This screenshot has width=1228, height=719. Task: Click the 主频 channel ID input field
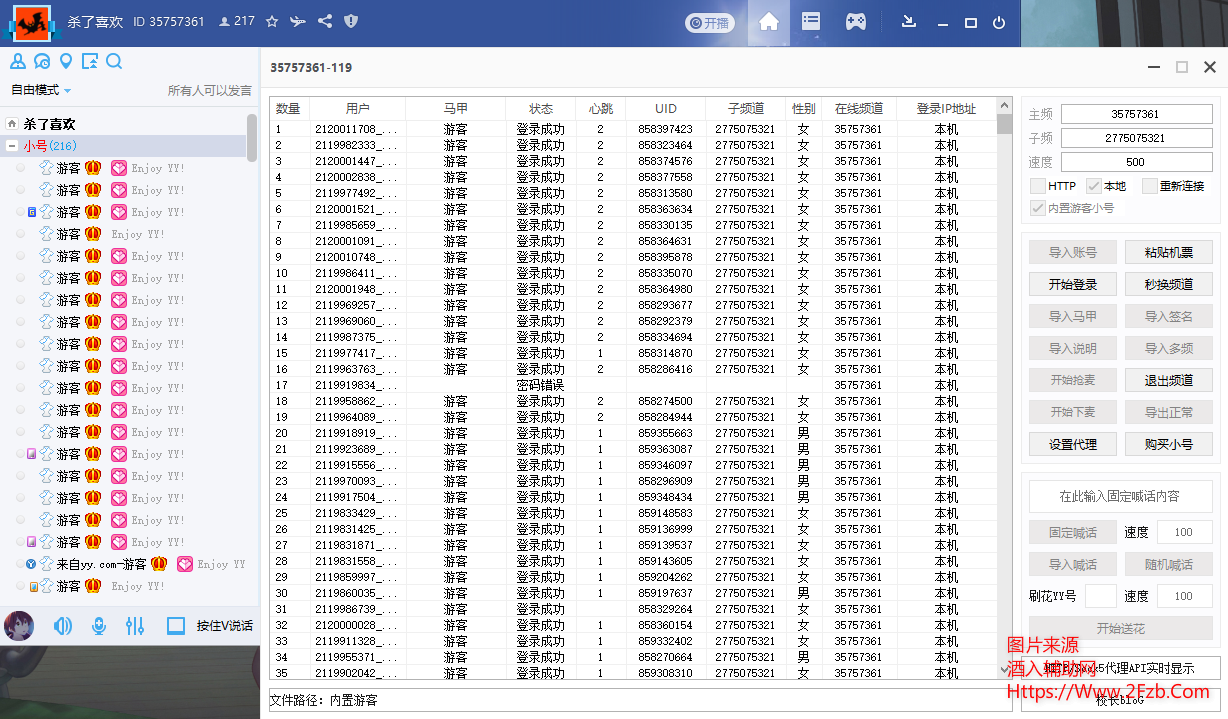coord(1134,114)
